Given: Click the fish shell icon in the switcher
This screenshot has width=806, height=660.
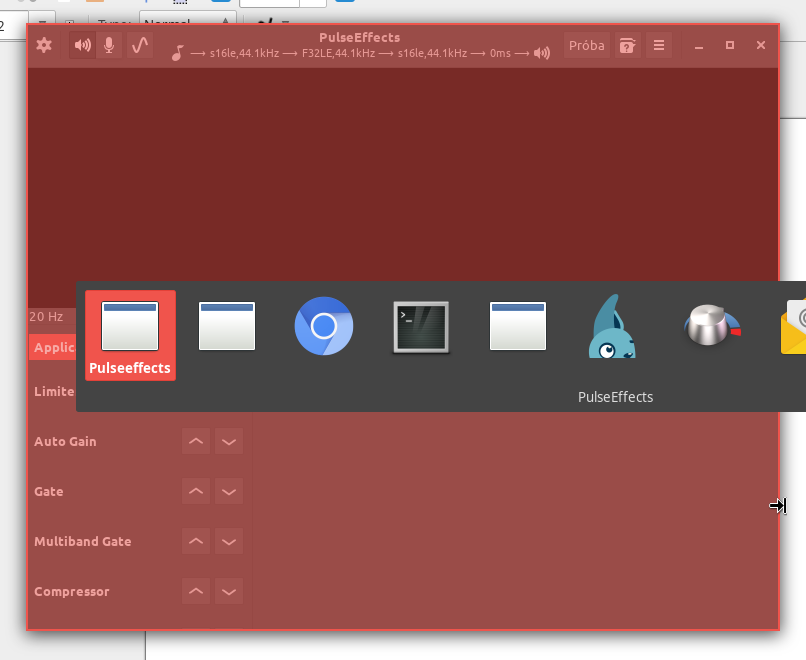Looking at the screenshot, I should 614,326.
